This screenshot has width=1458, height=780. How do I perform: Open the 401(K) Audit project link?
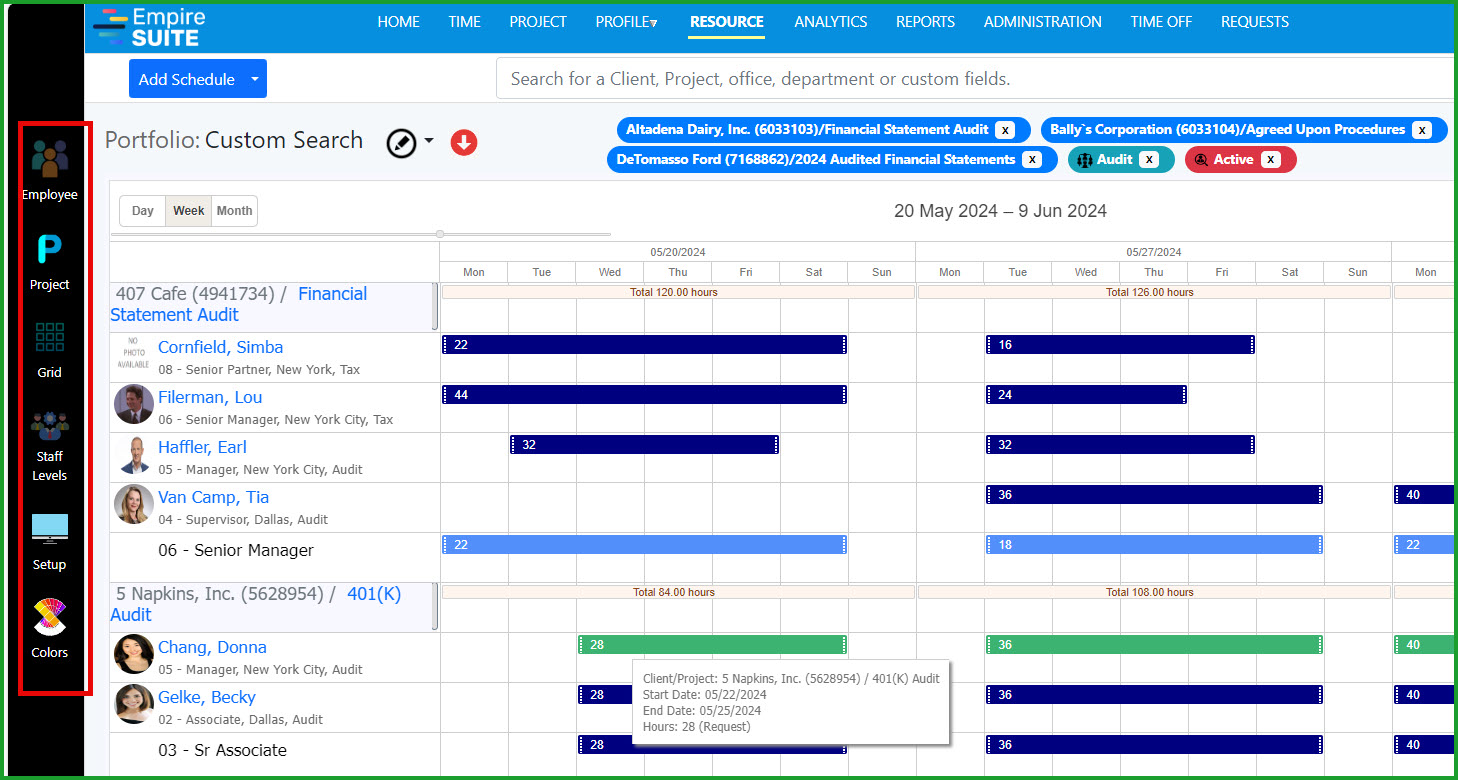[x=255, y=604]
